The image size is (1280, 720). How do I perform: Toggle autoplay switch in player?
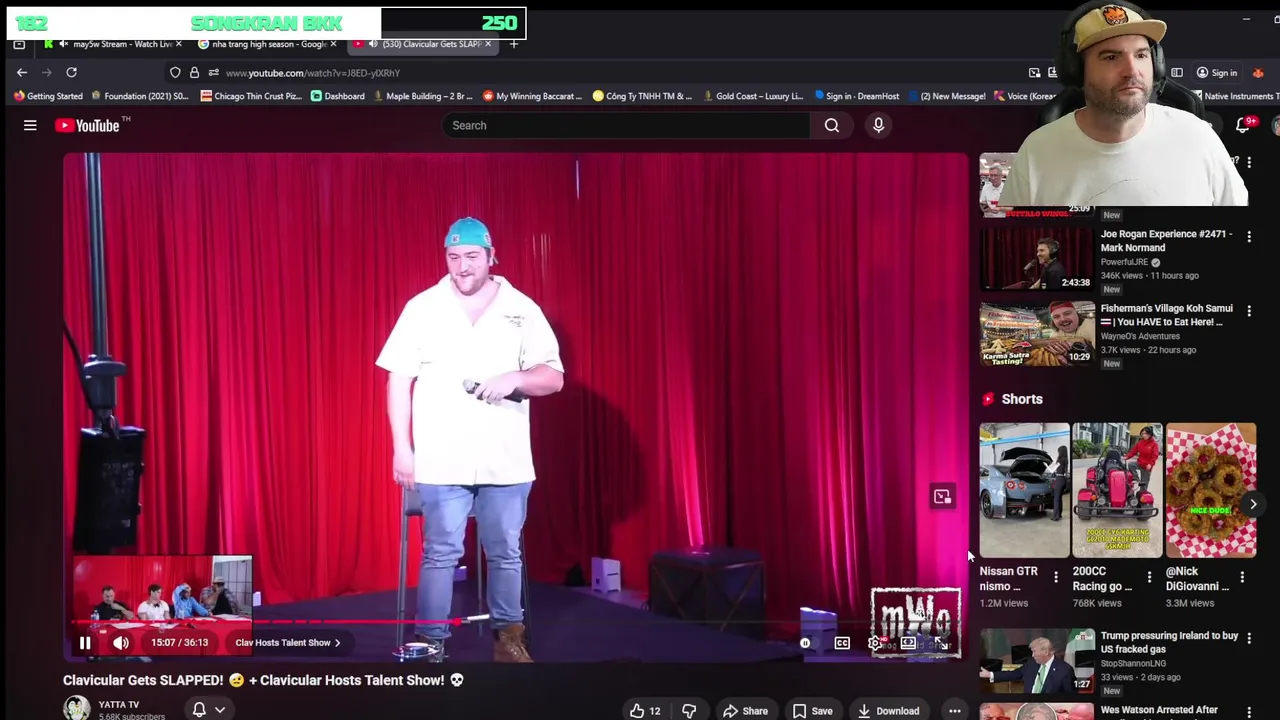pos(807,643)
